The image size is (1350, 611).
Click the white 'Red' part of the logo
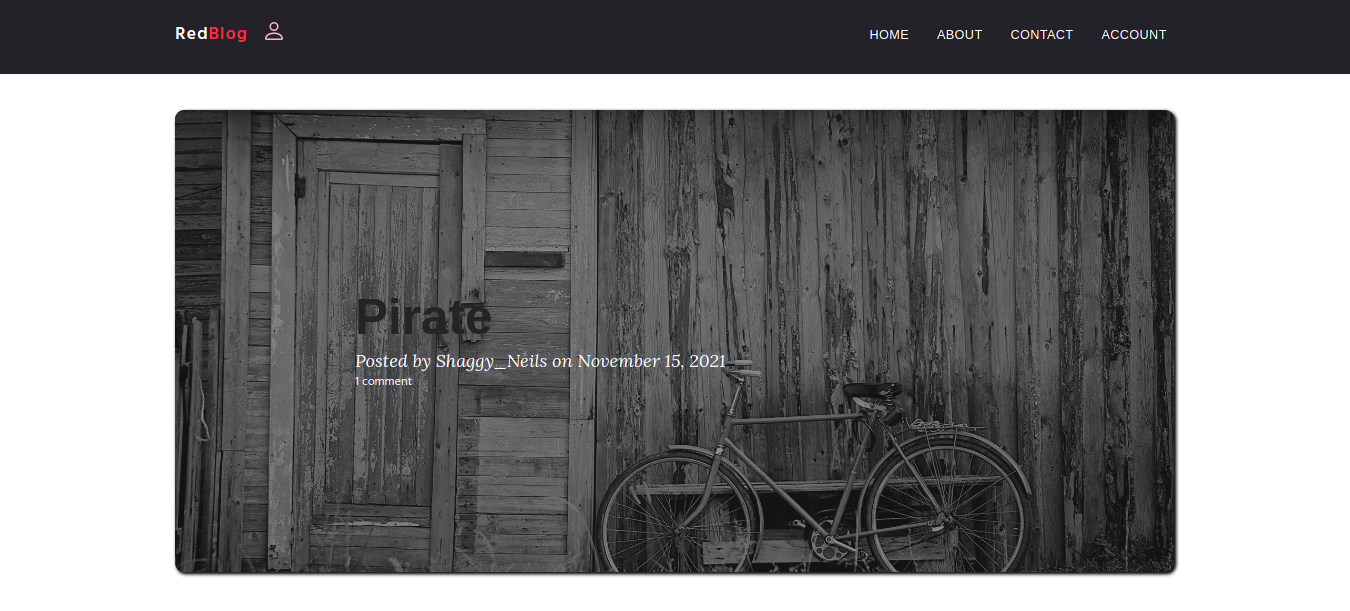192,34
